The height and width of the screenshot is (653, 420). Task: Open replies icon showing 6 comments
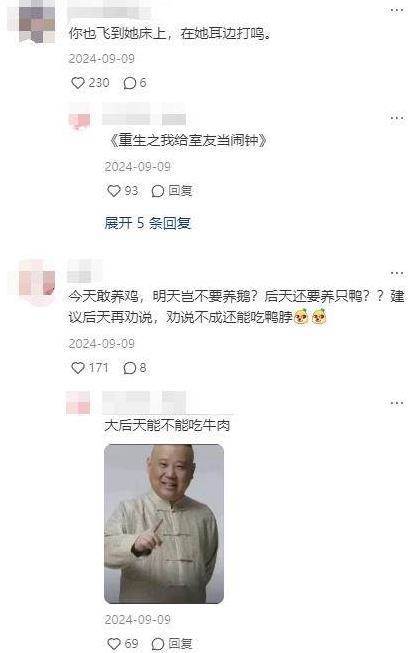click(x=129, y=83)
